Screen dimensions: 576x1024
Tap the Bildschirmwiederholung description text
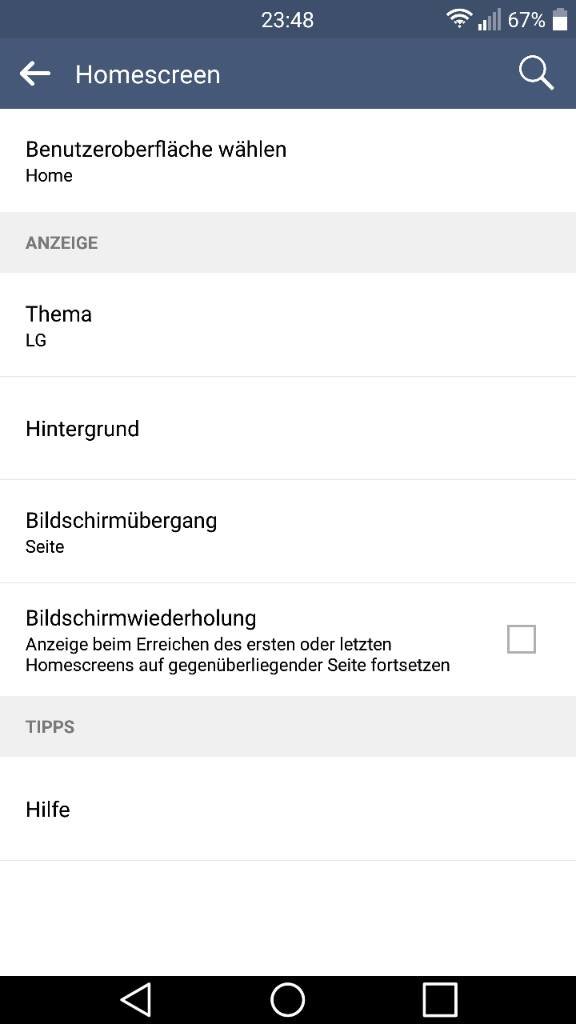[x=238, y=655]
